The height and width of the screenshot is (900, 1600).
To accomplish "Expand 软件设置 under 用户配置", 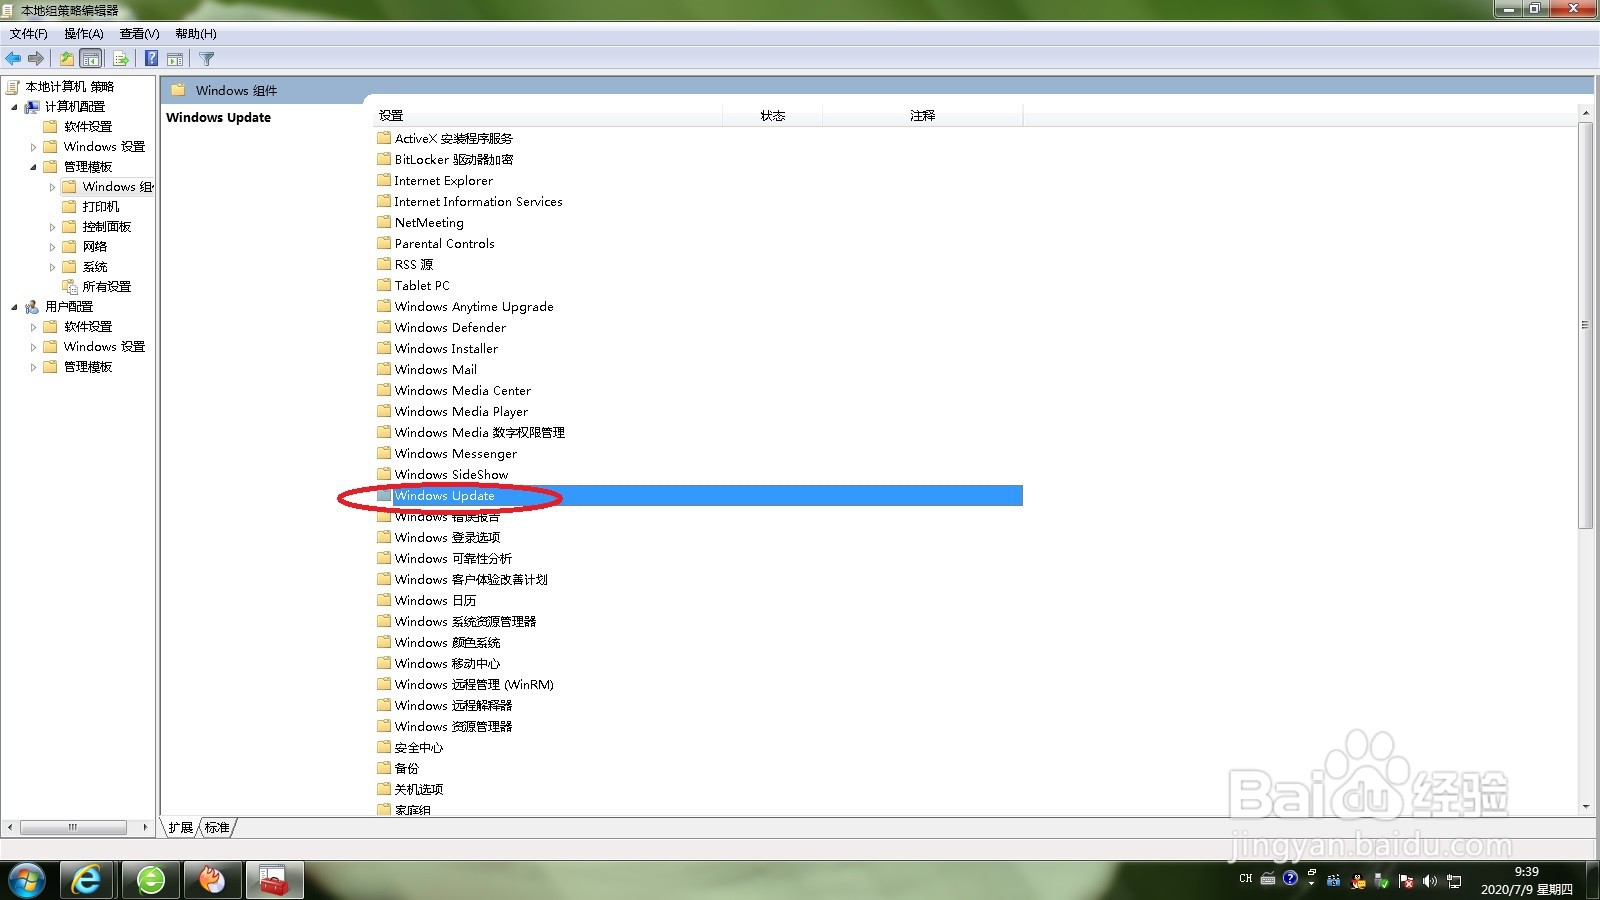I will (x=33, y=327).
